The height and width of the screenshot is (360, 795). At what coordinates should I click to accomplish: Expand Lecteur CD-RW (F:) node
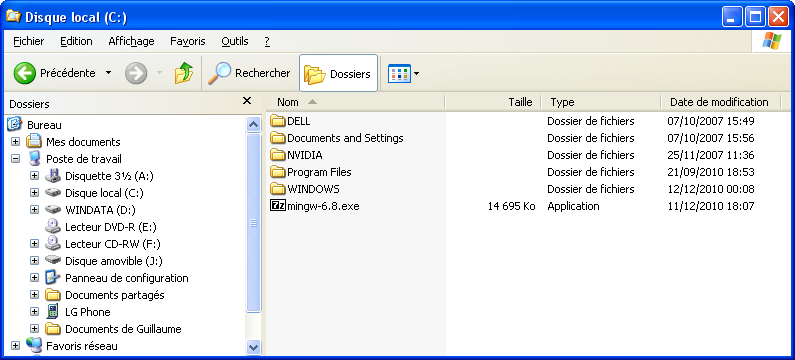[x=34, y=244]
